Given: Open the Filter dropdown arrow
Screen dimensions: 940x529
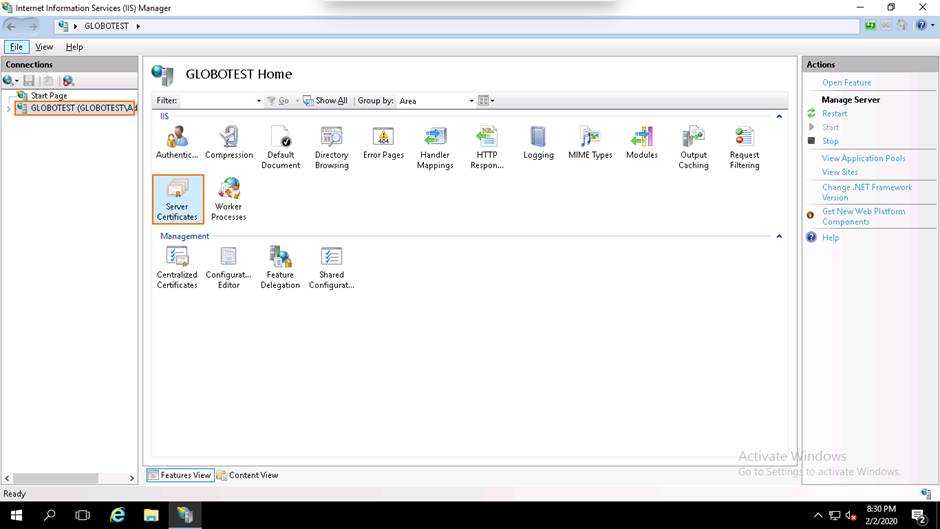Looking at the screenshot, I should (258, 101).
